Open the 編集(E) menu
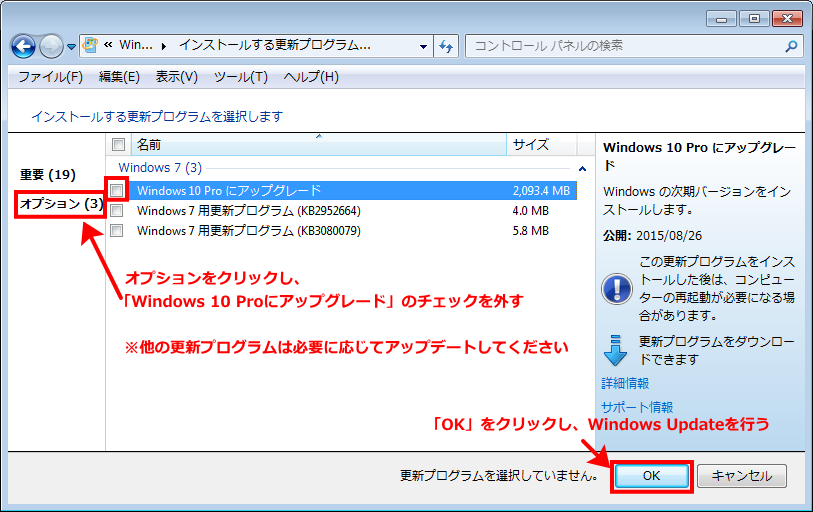Screen dimensions: 813x512 119,77
